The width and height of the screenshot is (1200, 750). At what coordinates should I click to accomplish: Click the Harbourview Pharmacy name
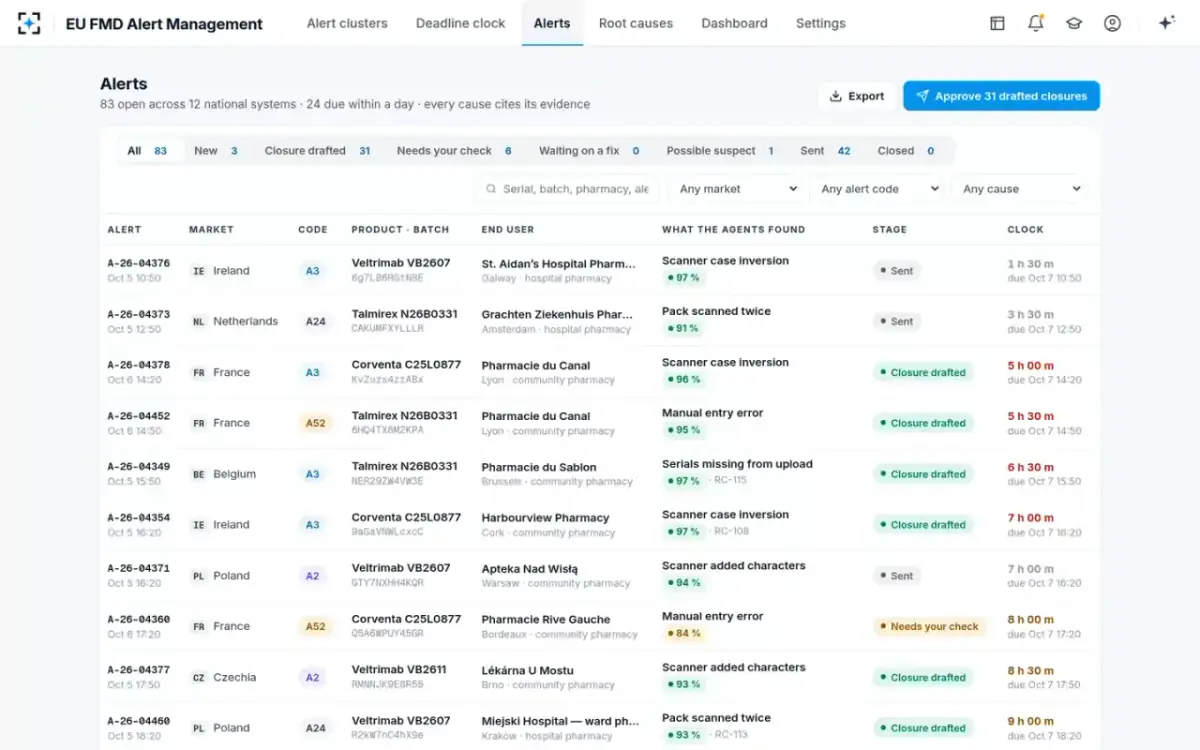coord(545,518)
